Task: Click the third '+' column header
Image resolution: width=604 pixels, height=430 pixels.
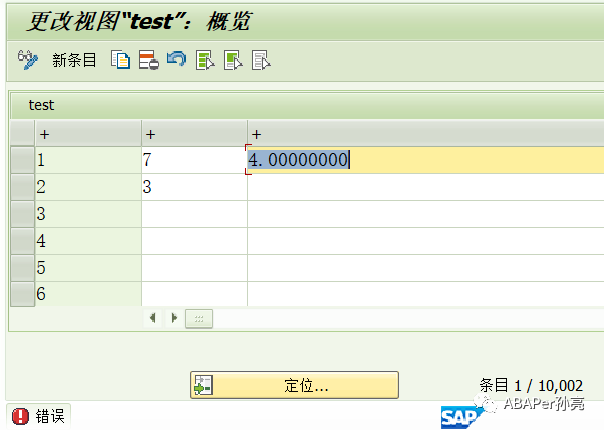Action: click(426, 133)
